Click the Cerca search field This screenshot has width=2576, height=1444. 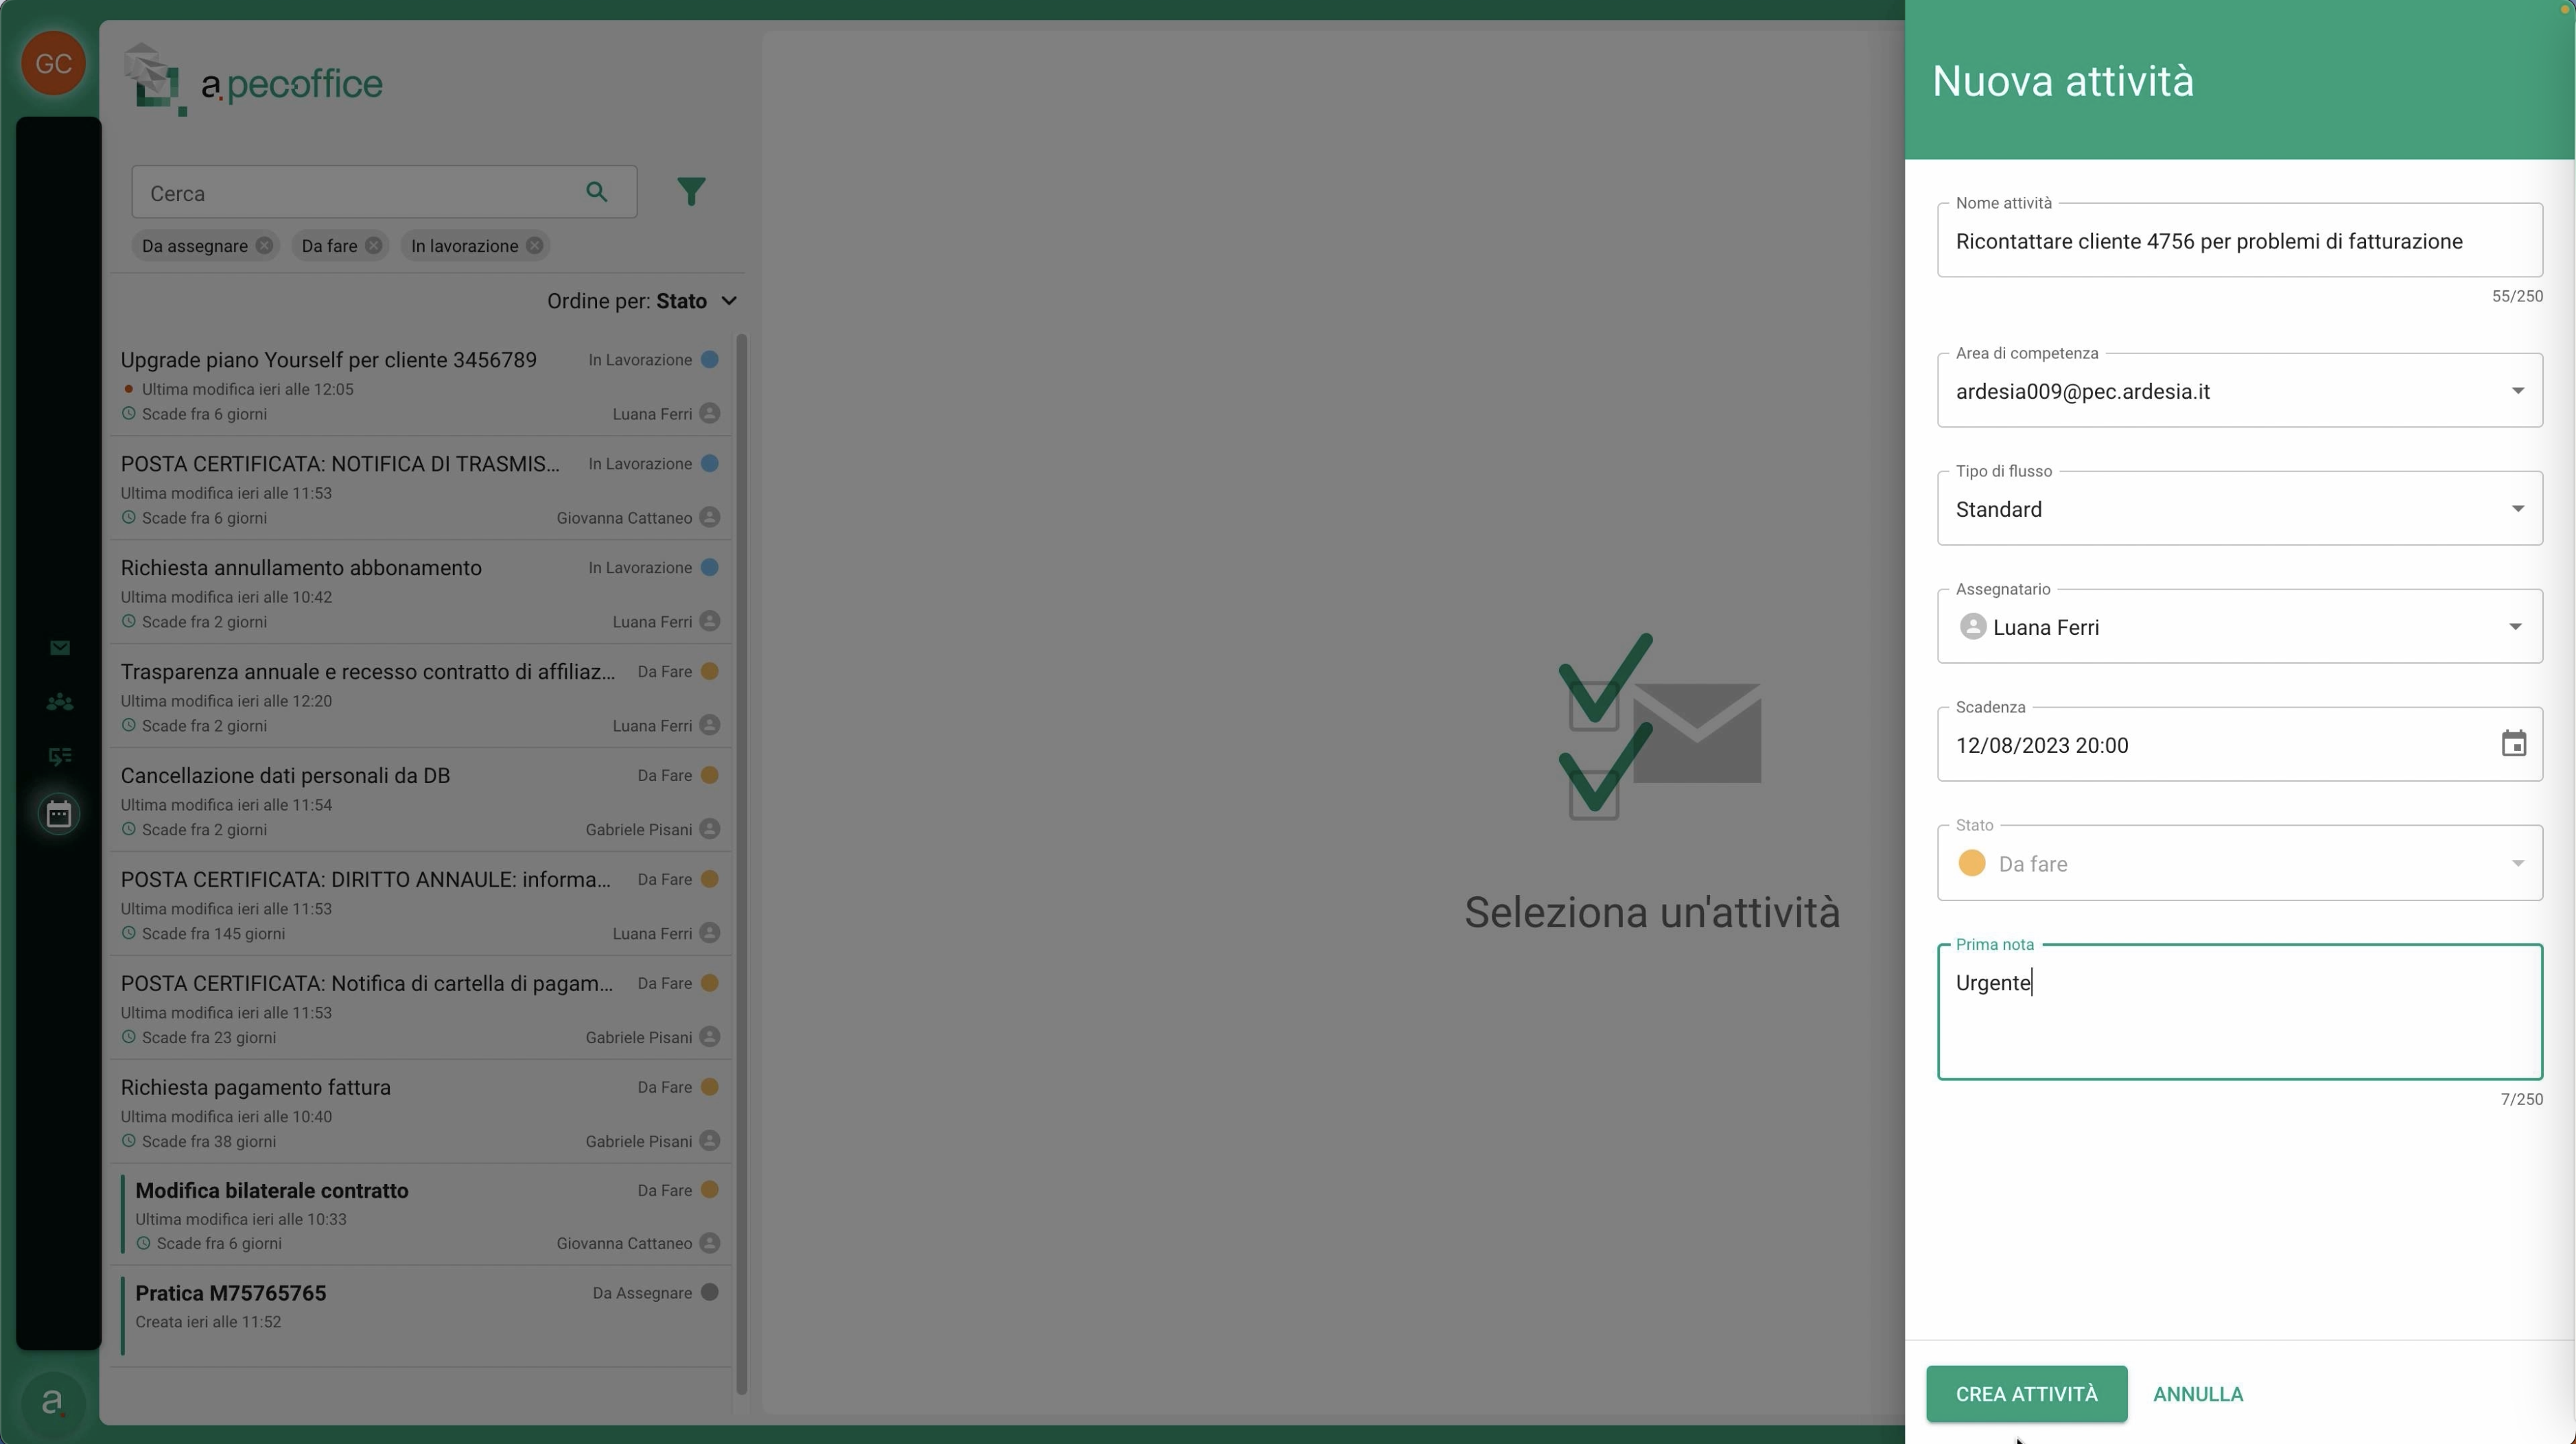pos(384,192)
